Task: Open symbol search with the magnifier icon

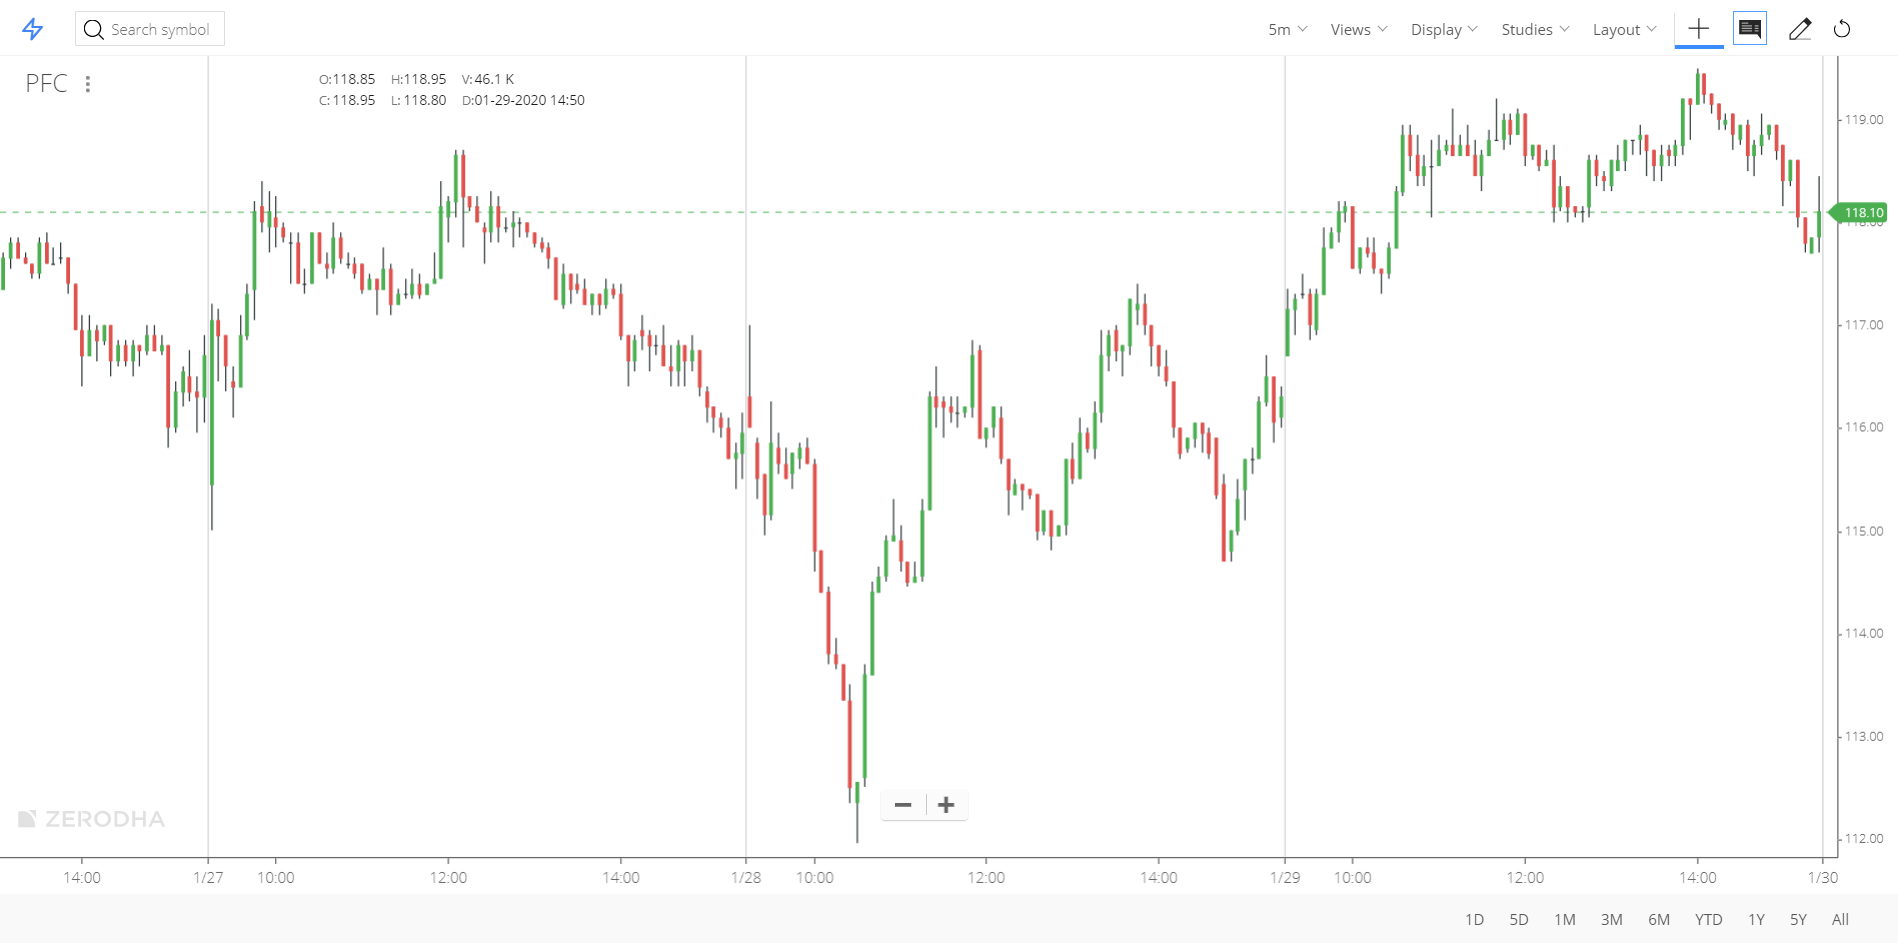Action: [94, 29]
